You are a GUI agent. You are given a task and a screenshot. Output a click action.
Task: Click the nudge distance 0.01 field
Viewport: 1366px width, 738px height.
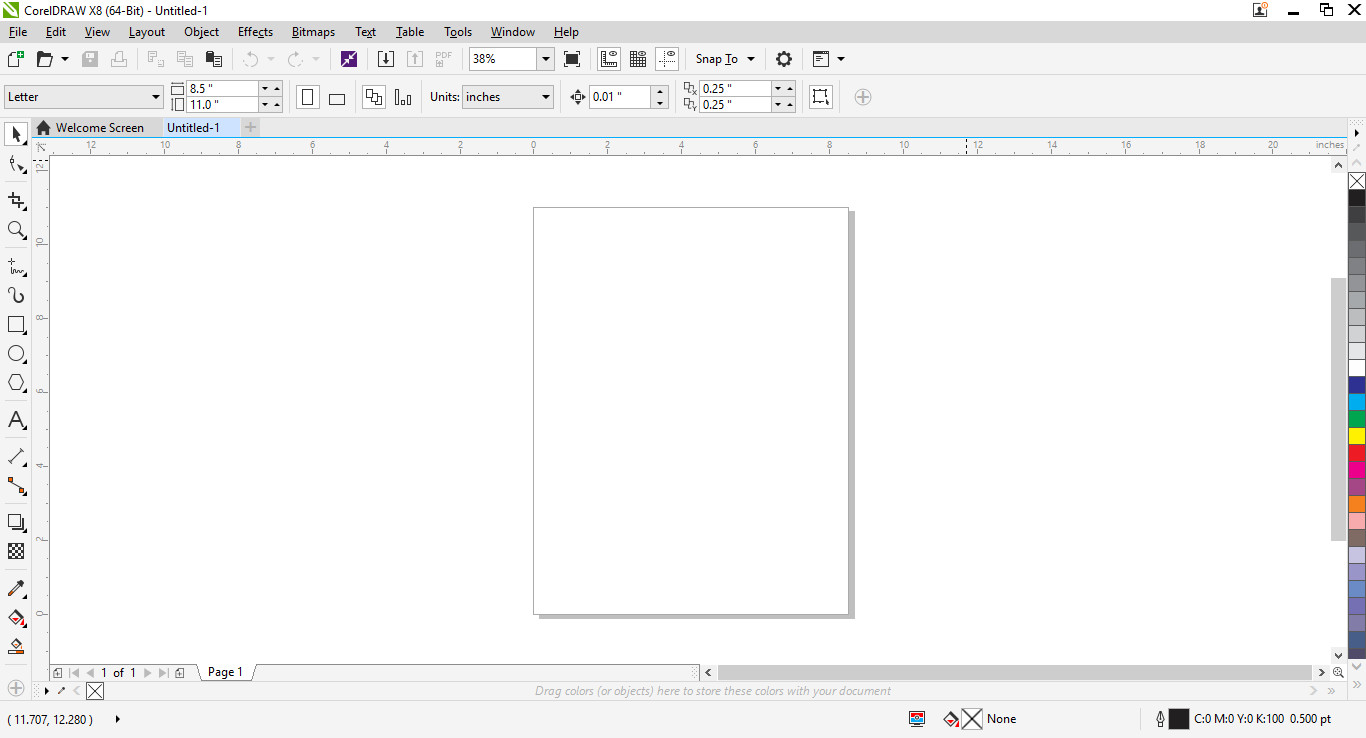click(620, 97)
